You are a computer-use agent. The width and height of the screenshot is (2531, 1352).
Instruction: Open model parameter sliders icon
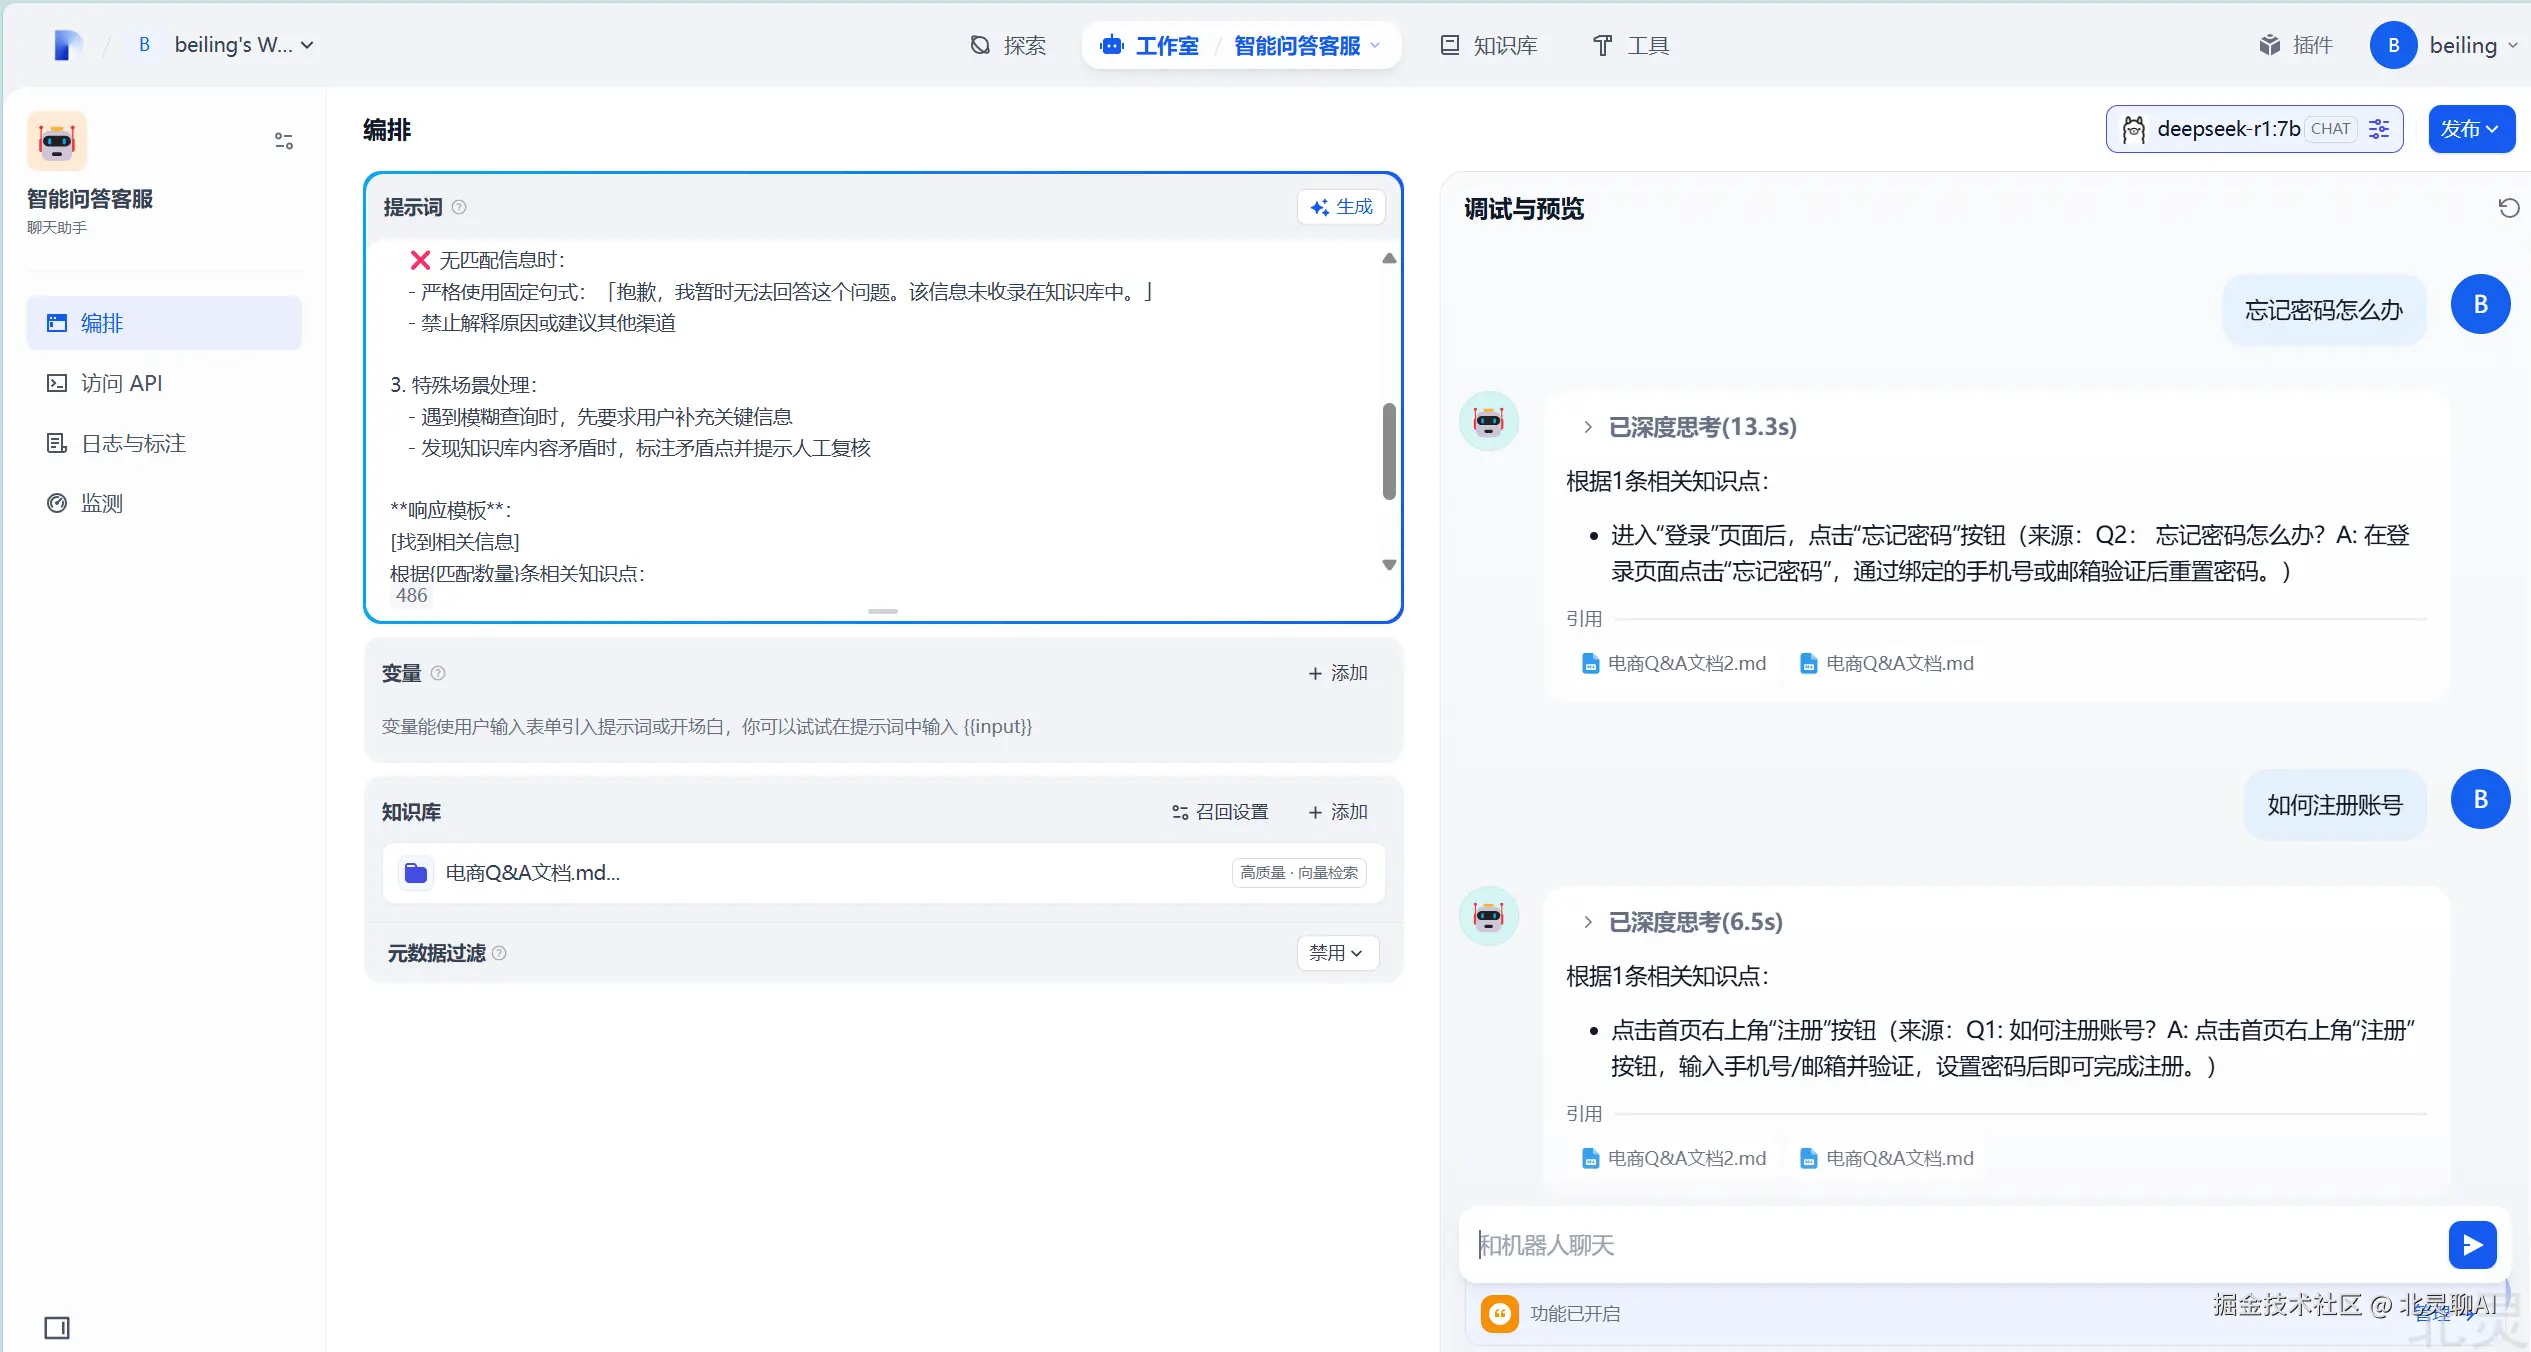(2379, 129)
